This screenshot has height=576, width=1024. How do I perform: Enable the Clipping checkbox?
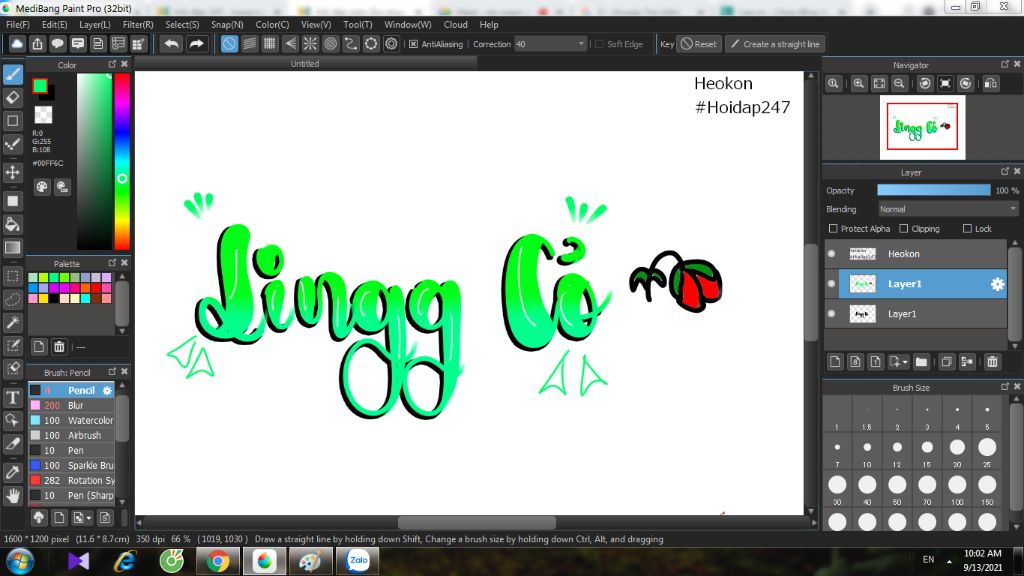903,229
